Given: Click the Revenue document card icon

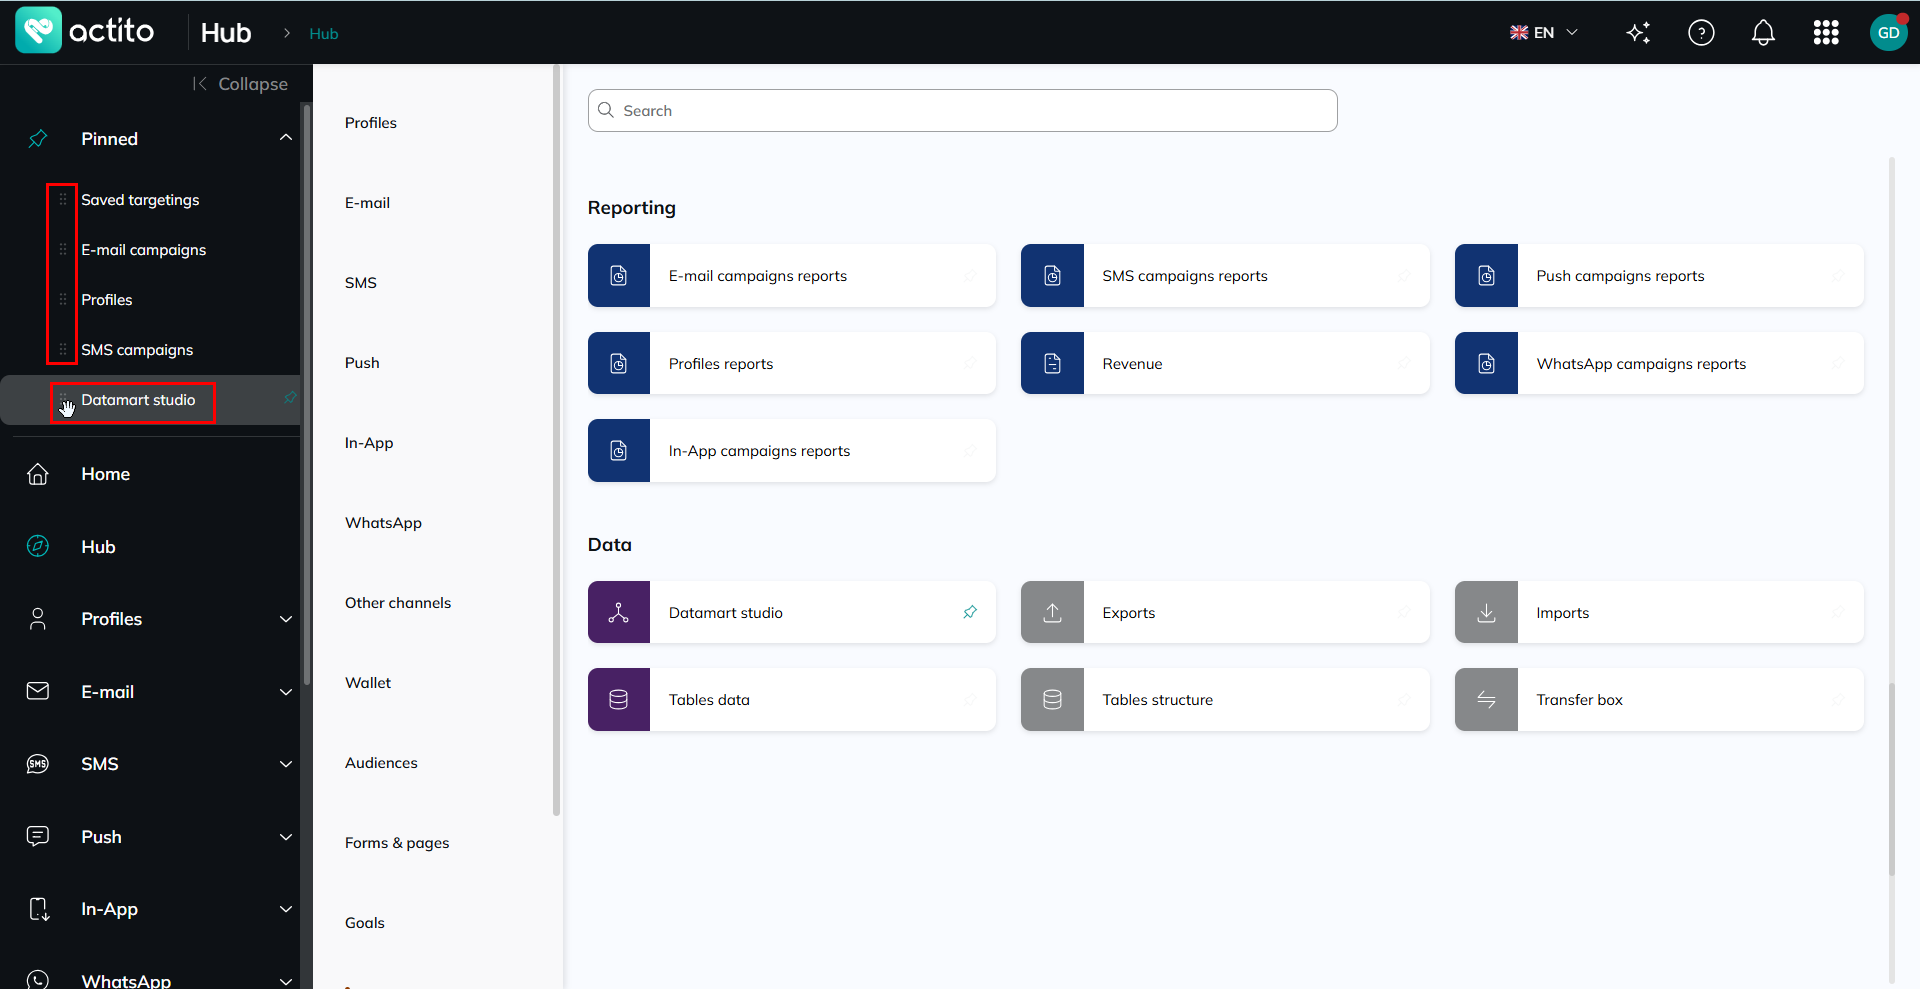Looking at the screenshot, I should (x=1052, y=363).
